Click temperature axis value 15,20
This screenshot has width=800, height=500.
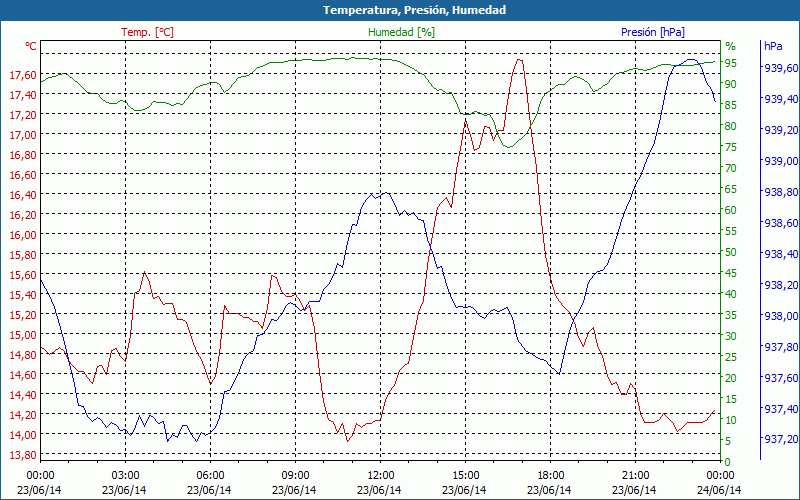pyautogui.click(x=23, y=315)
